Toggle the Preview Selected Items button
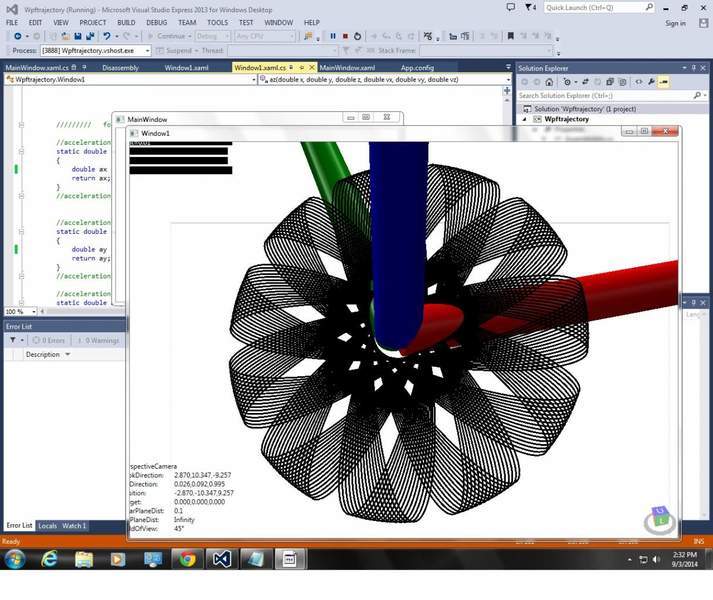 [664, 82]
